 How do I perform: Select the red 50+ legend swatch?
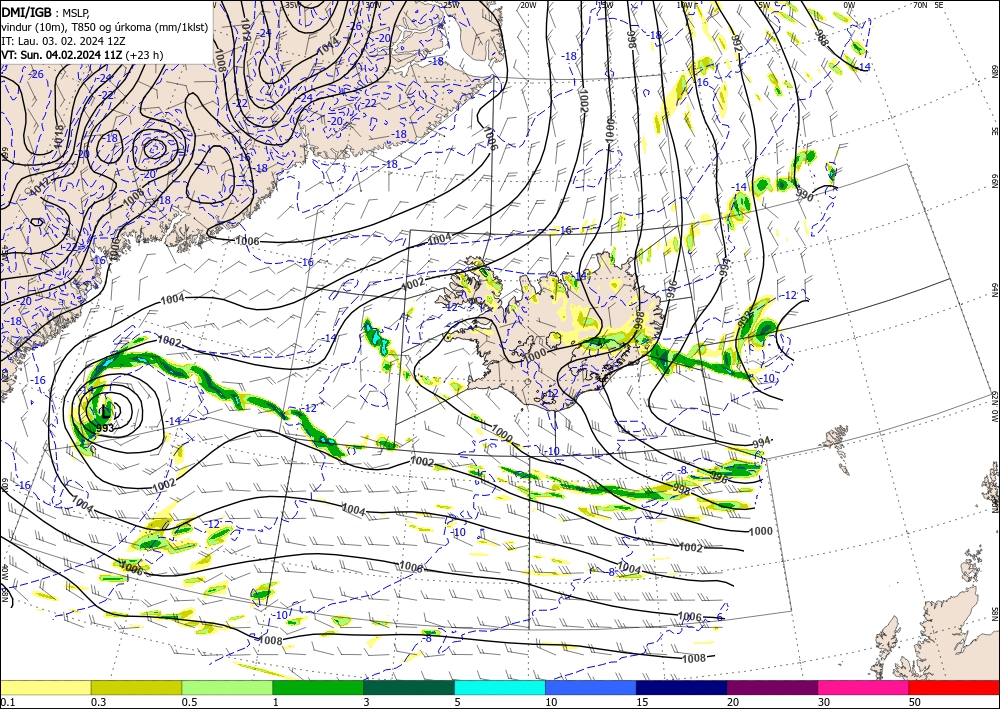[x=954, y=687]
